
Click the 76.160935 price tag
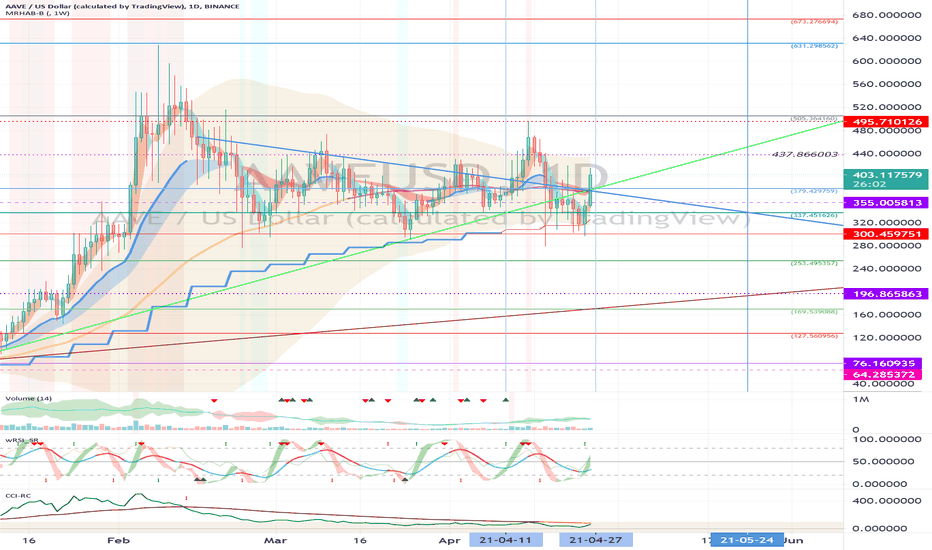coord(882,363)
